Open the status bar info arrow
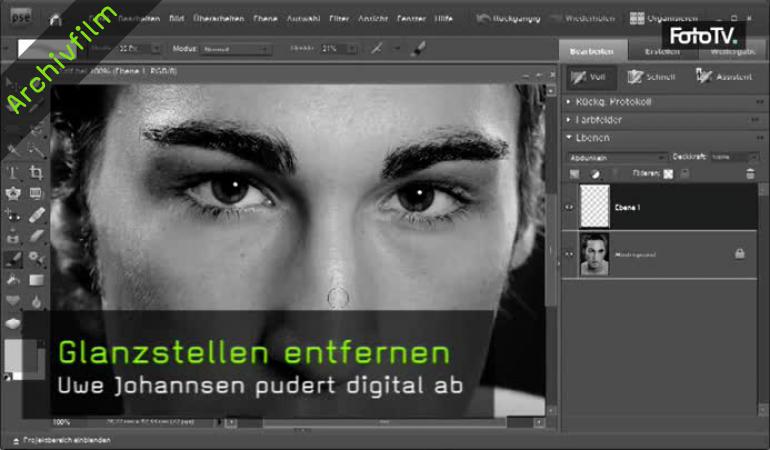Screen dimensions: 770x450 [x=219, y=422]
